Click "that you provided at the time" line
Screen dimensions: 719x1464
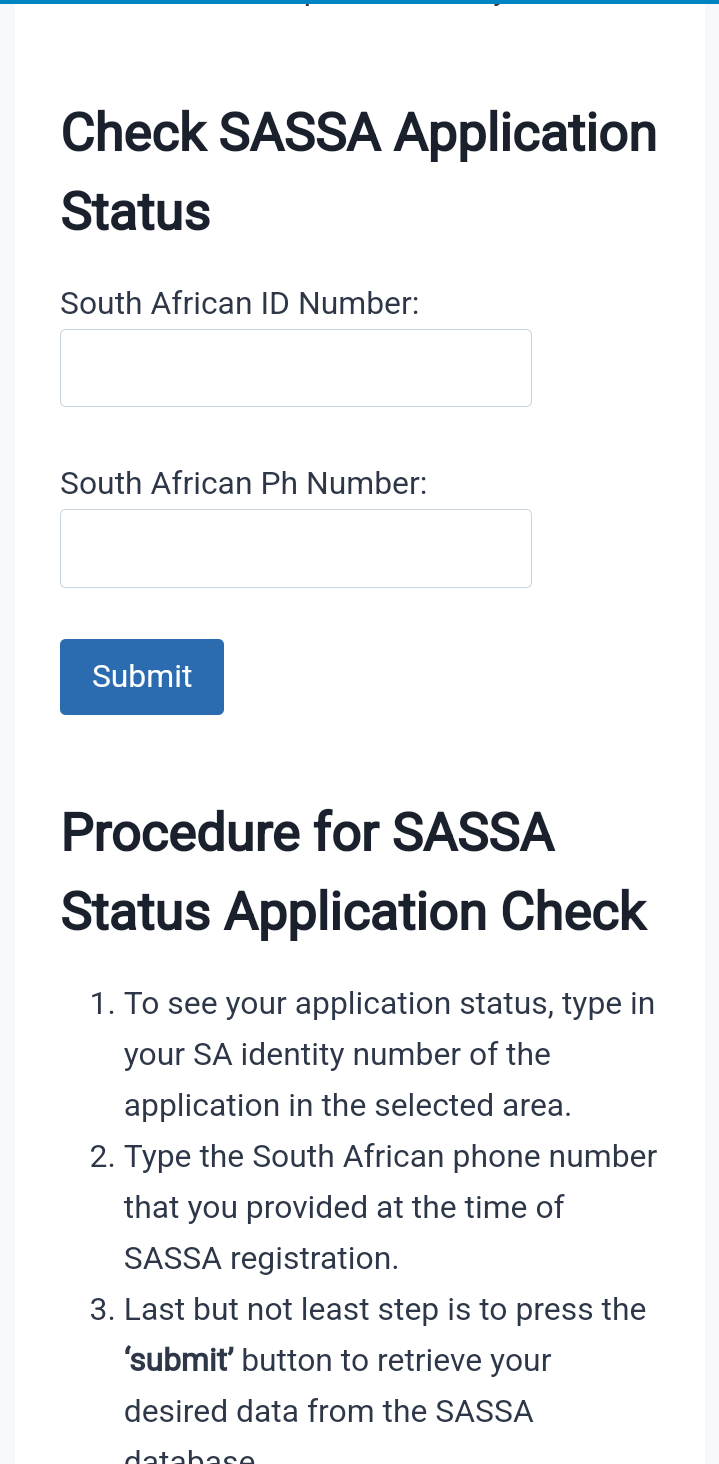[x=344, y=1207]
